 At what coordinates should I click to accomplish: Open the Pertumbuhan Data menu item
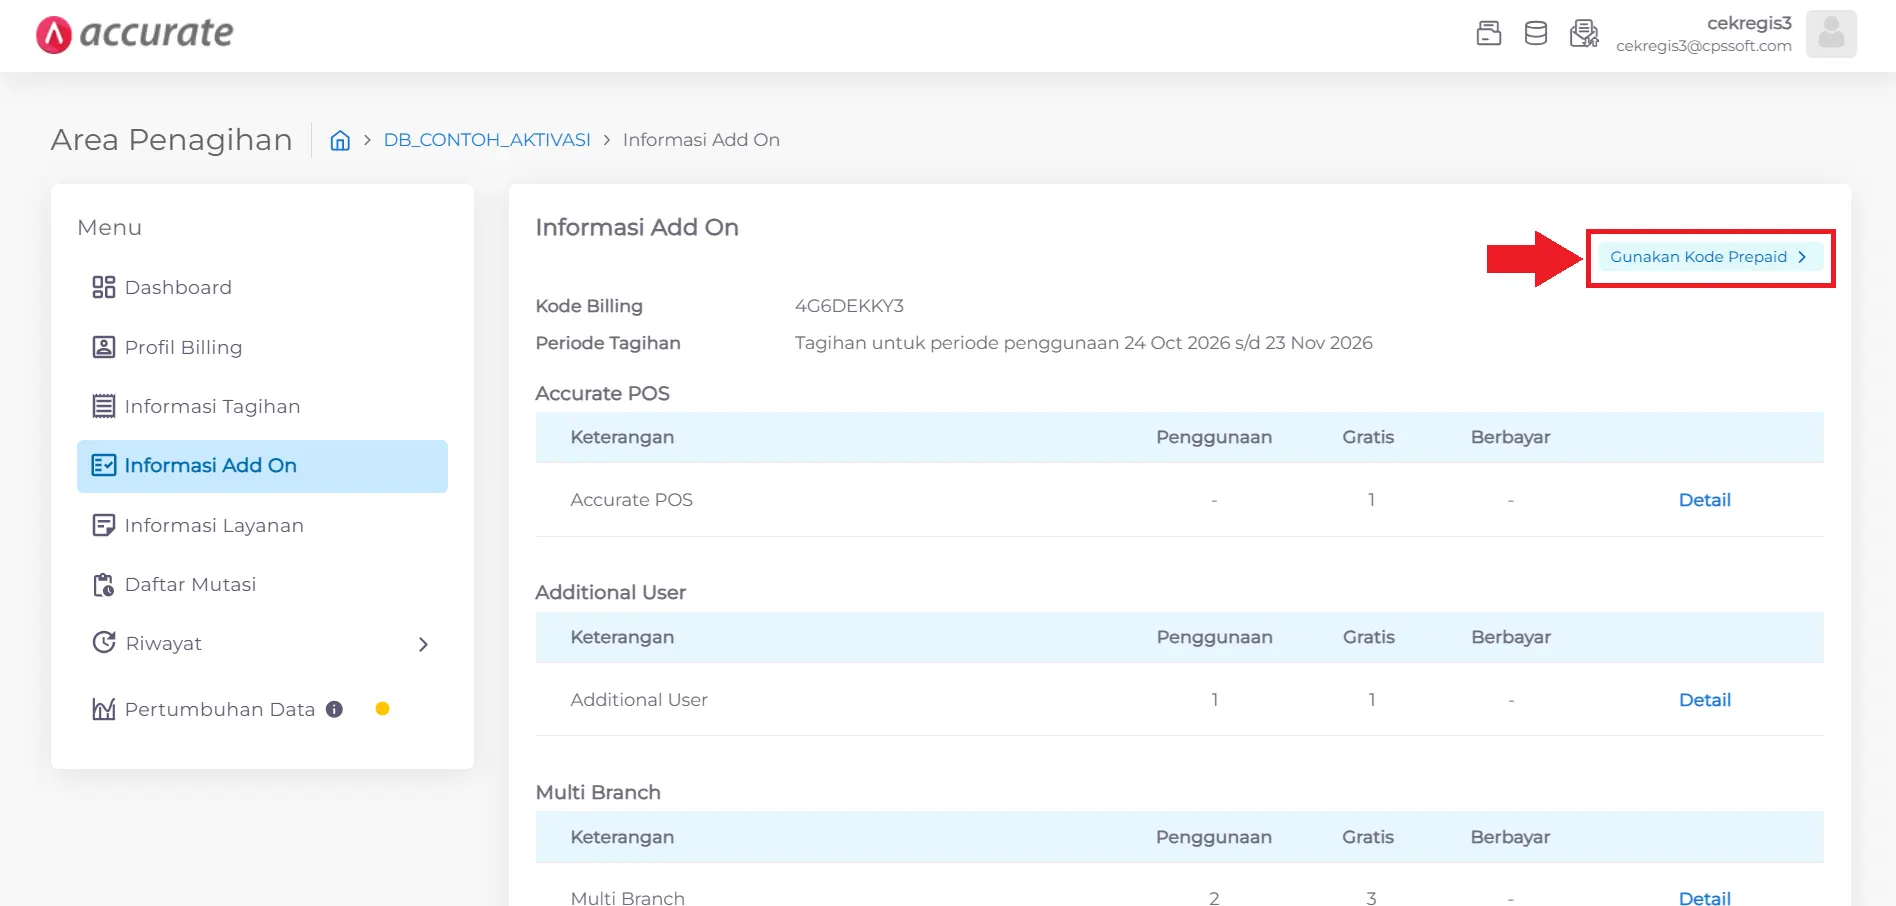coord(262,709)
